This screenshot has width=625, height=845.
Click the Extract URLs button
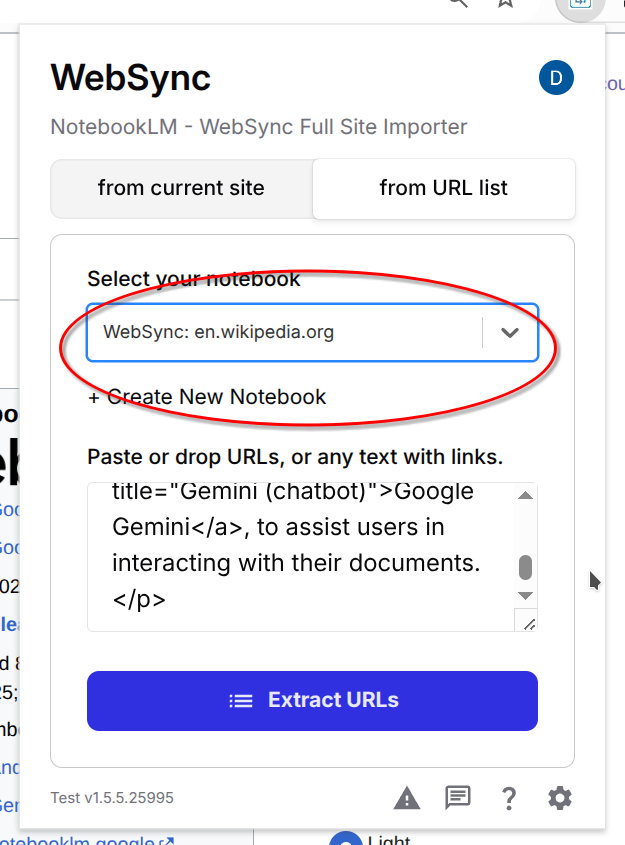tap(312, 701)
